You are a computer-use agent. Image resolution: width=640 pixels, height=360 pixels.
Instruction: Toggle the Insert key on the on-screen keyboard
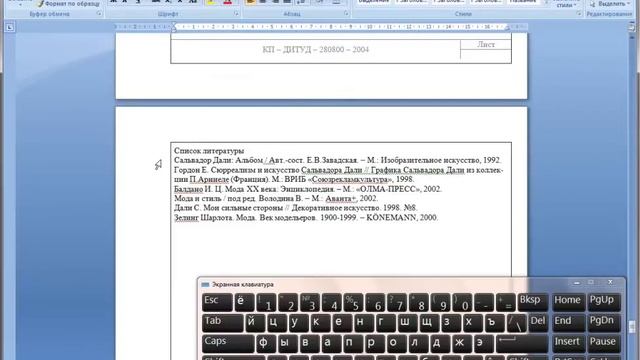click(568, 343)
